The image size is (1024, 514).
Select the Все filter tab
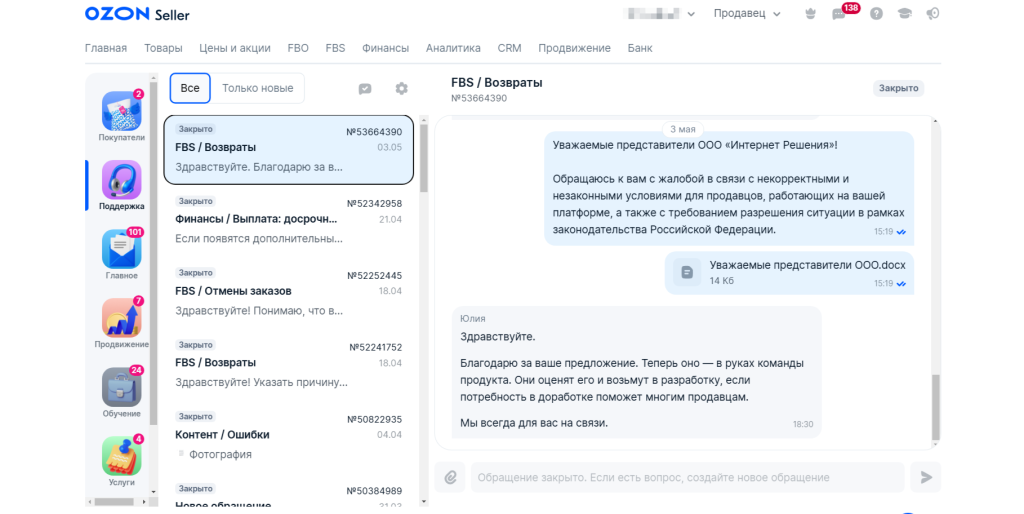click(190, 88)
